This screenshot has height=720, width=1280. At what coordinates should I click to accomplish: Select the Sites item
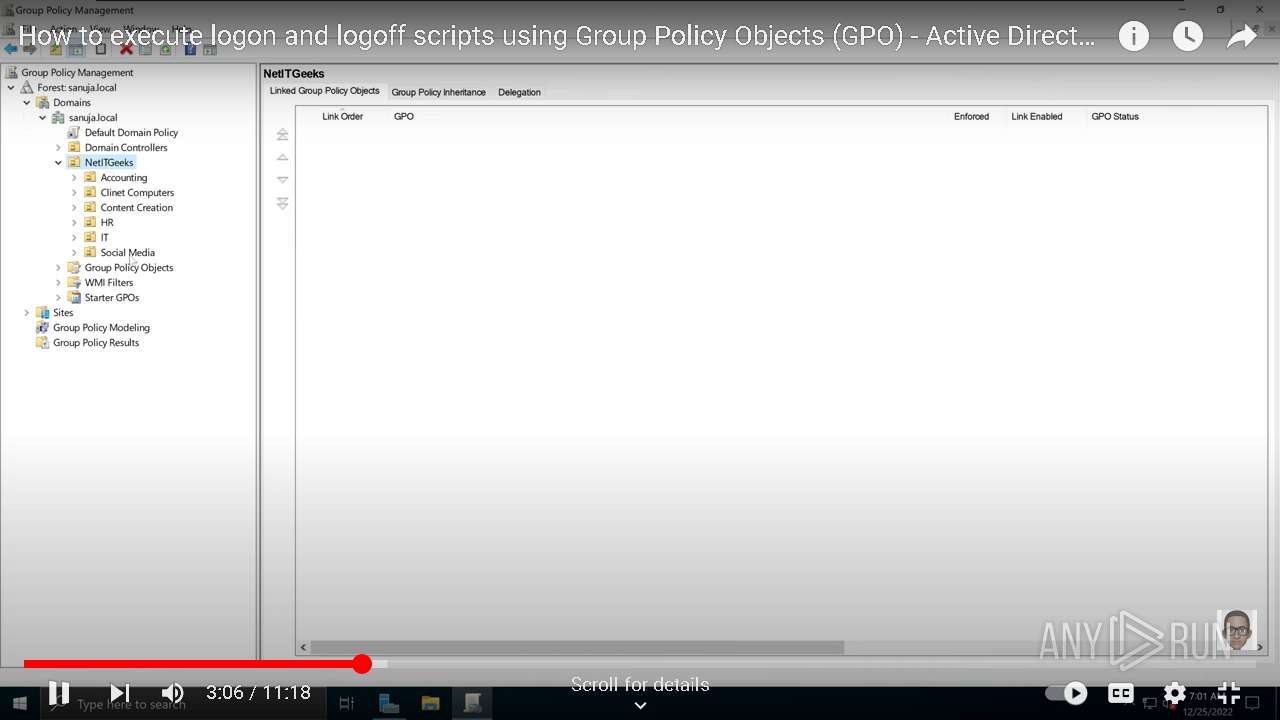click(x=63, y=313)
